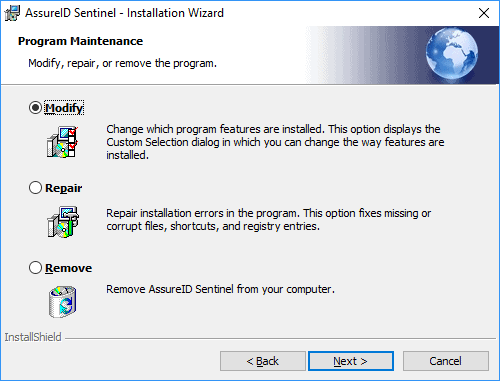This screenshot has width=500, height=381.
Task: Close the AssureID Sentinel wizard window
Action: click(x=484, y=13)
